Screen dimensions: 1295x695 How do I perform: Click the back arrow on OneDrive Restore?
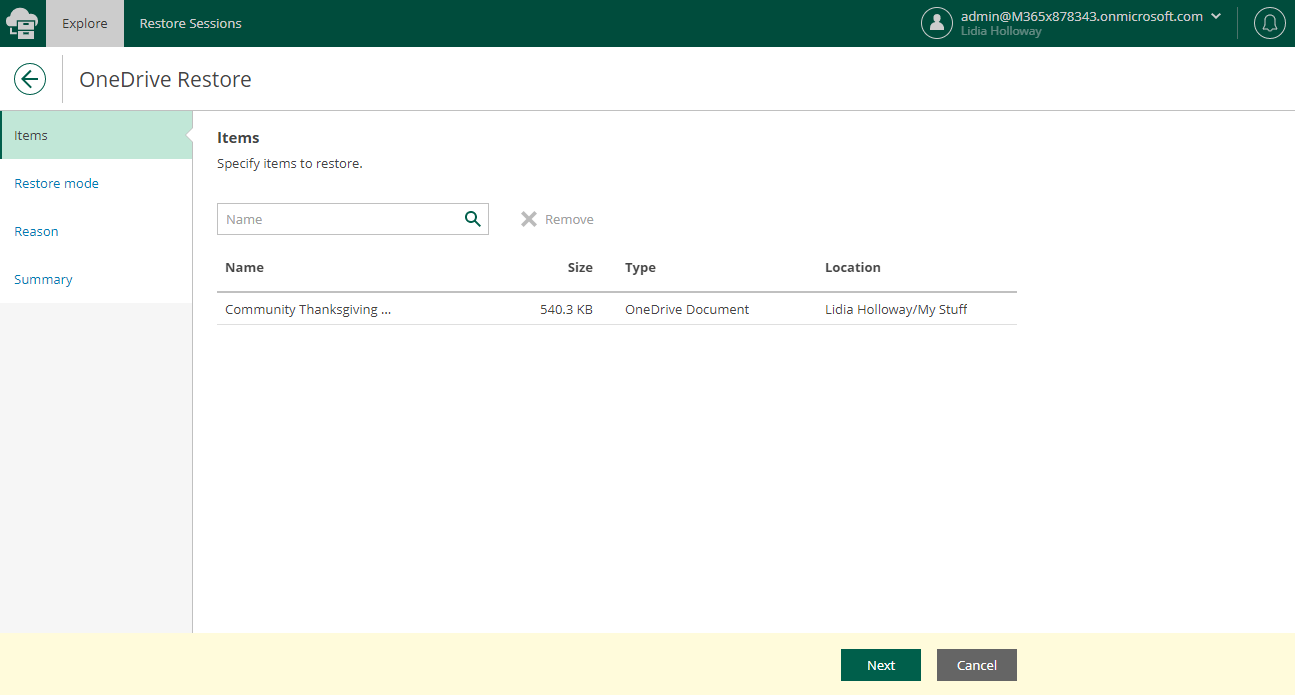[x=29, y=78]
